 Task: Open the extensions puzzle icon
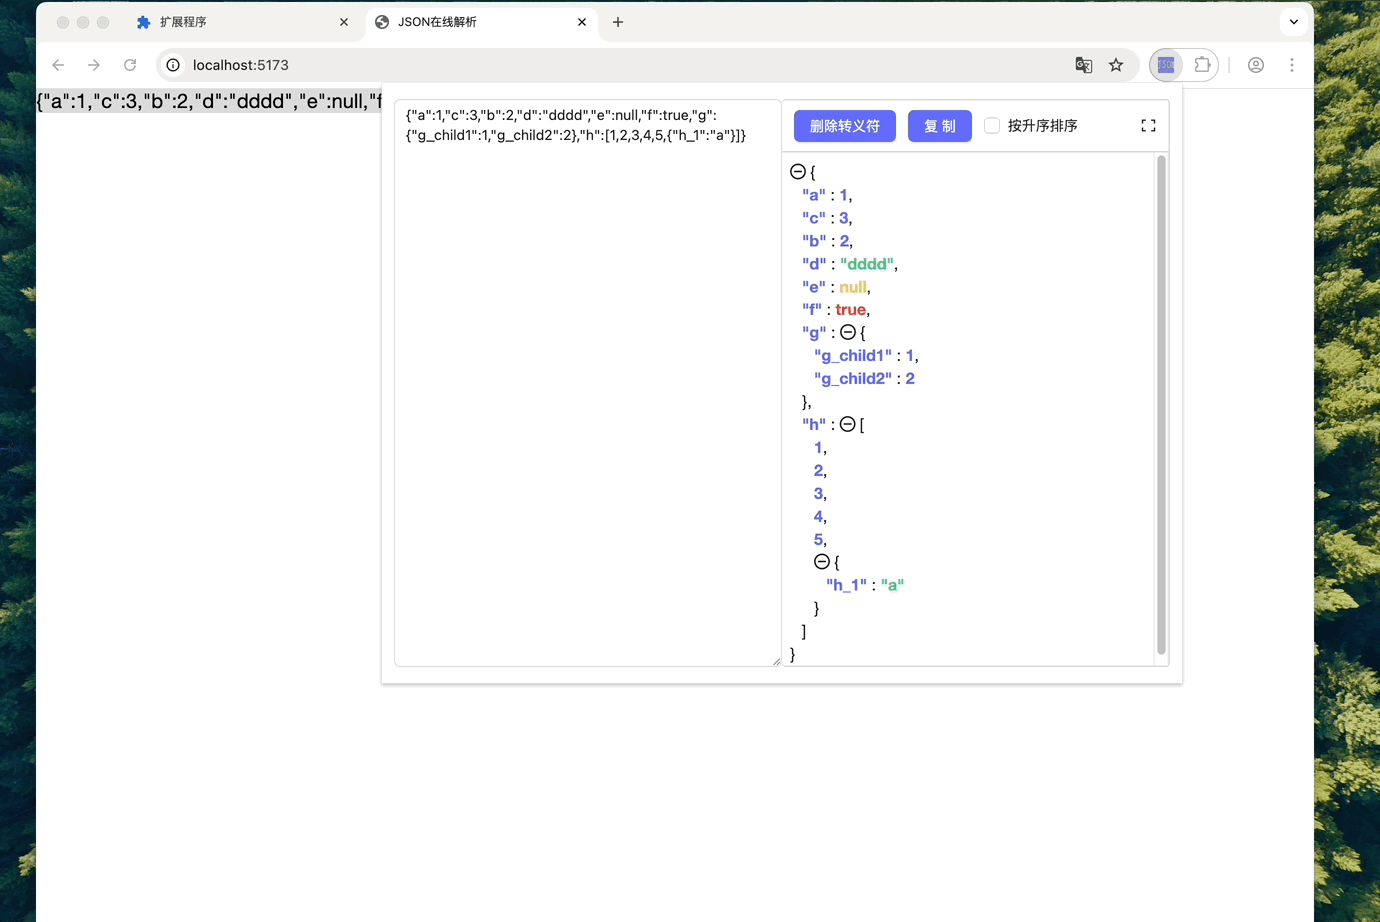click(x=1202, y=64)
